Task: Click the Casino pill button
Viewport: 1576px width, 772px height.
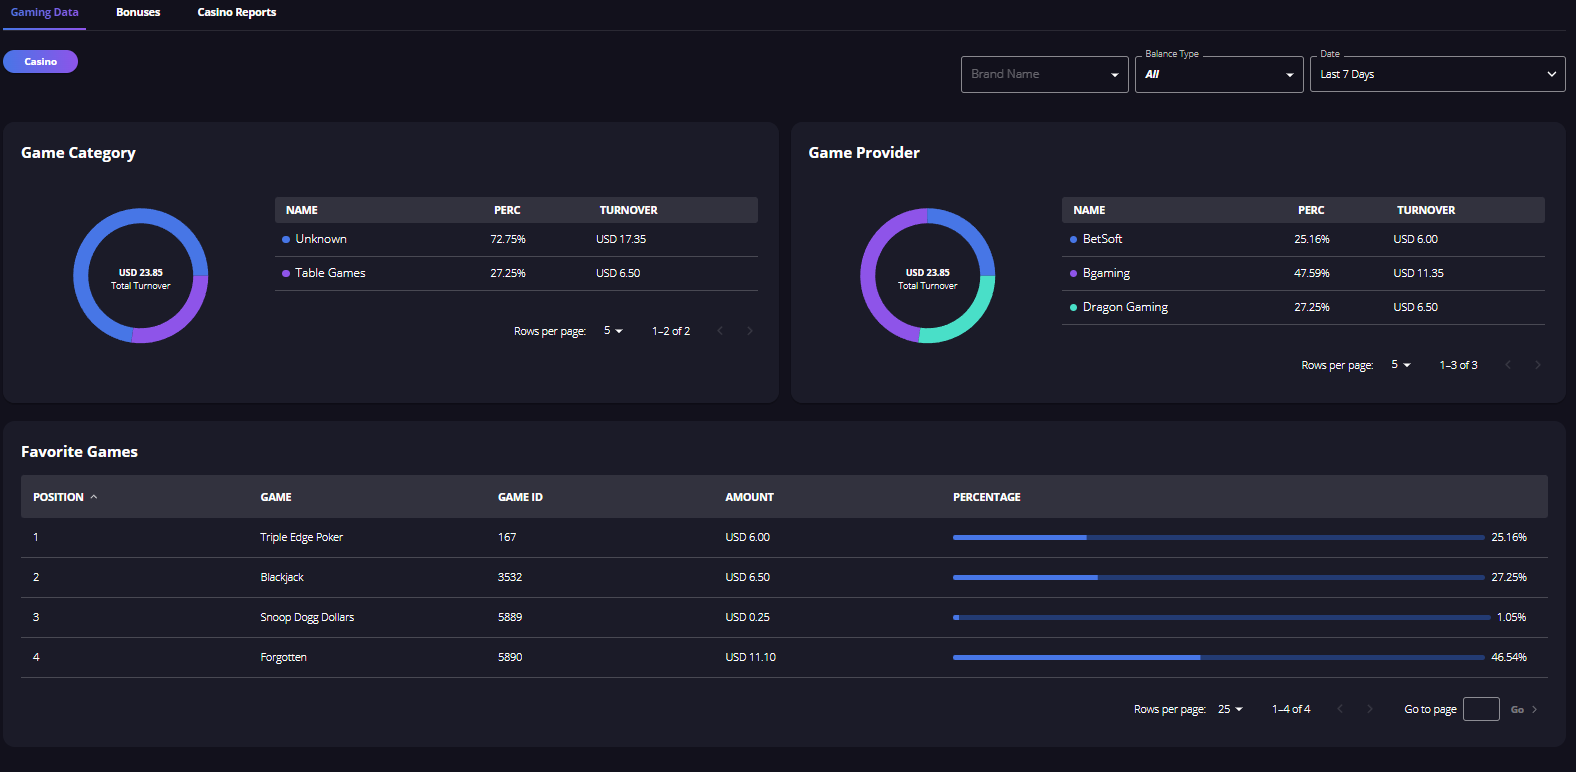Action: 40,62
